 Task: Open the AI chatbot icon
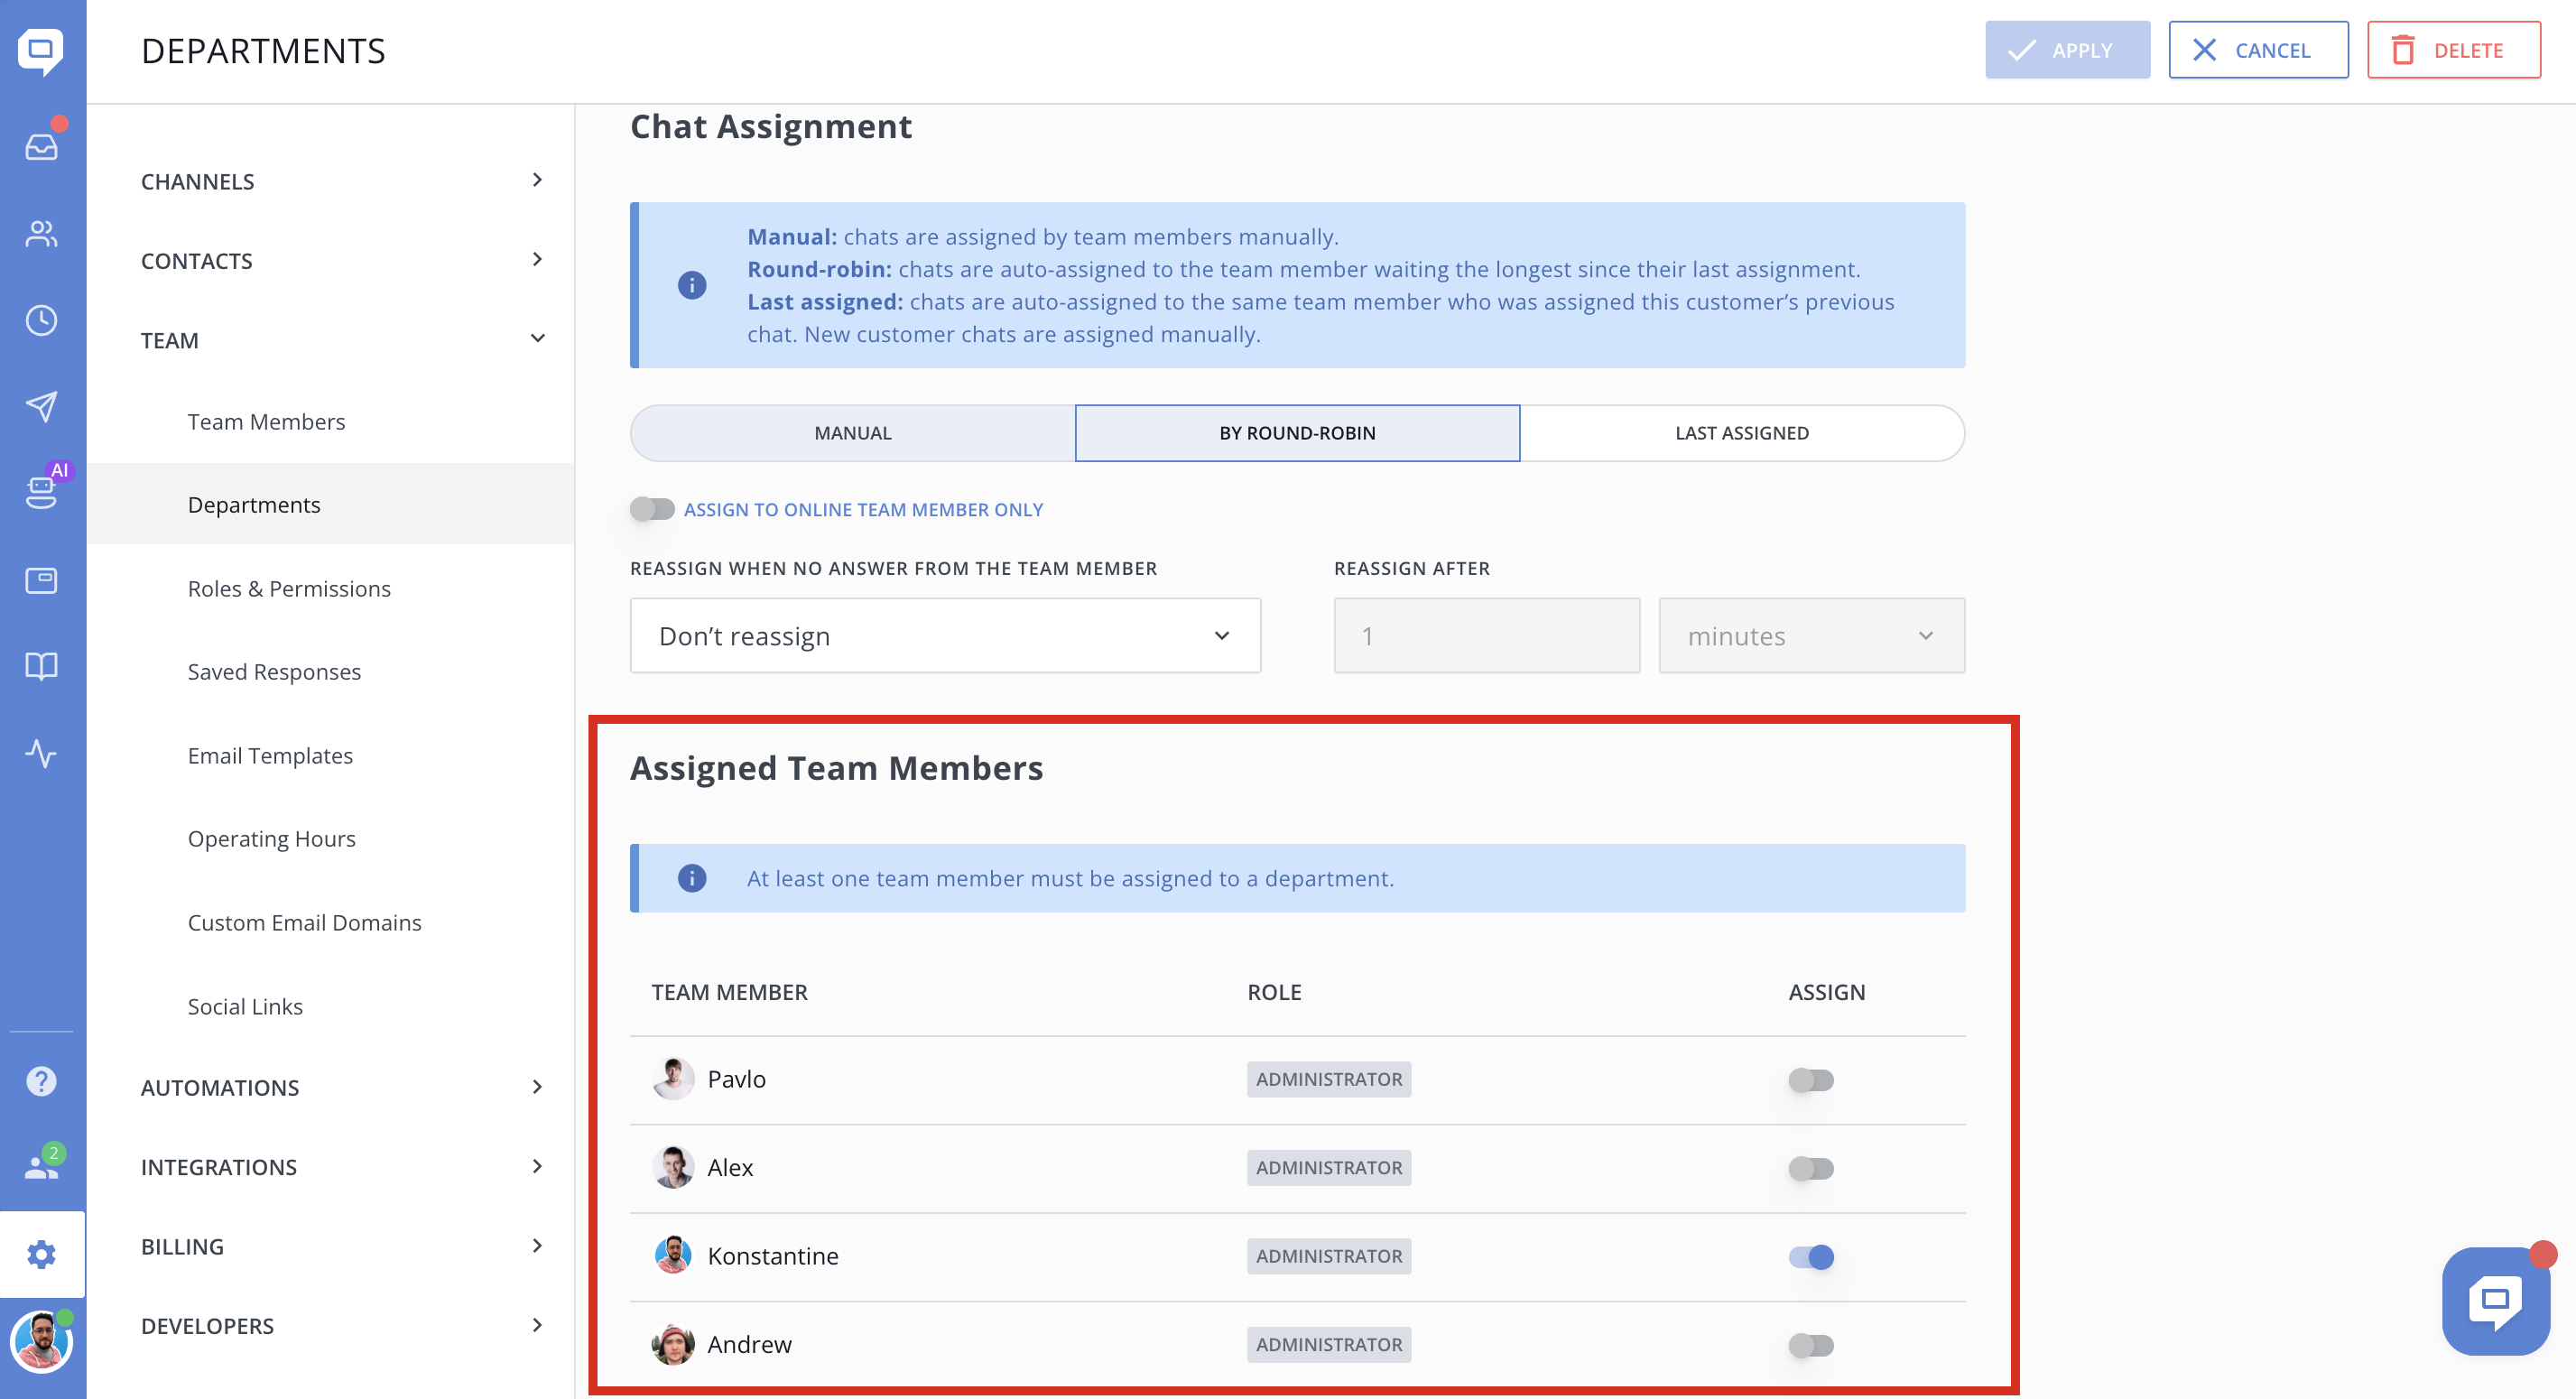pyautogui.click(x=41, y=491)
